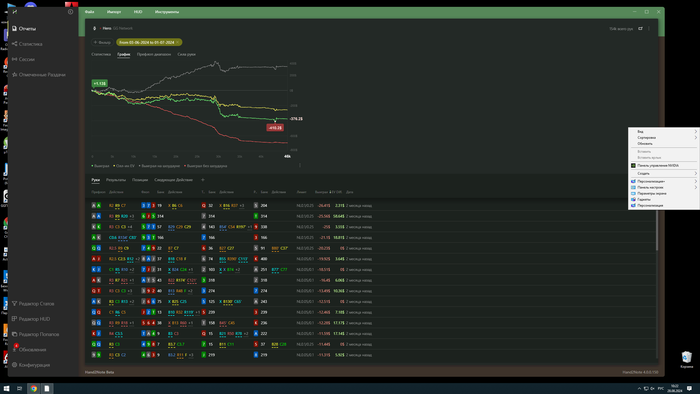Select the Следующее Действие tab
The width and height of the screenshot is (700, 394).
[173, 180]
